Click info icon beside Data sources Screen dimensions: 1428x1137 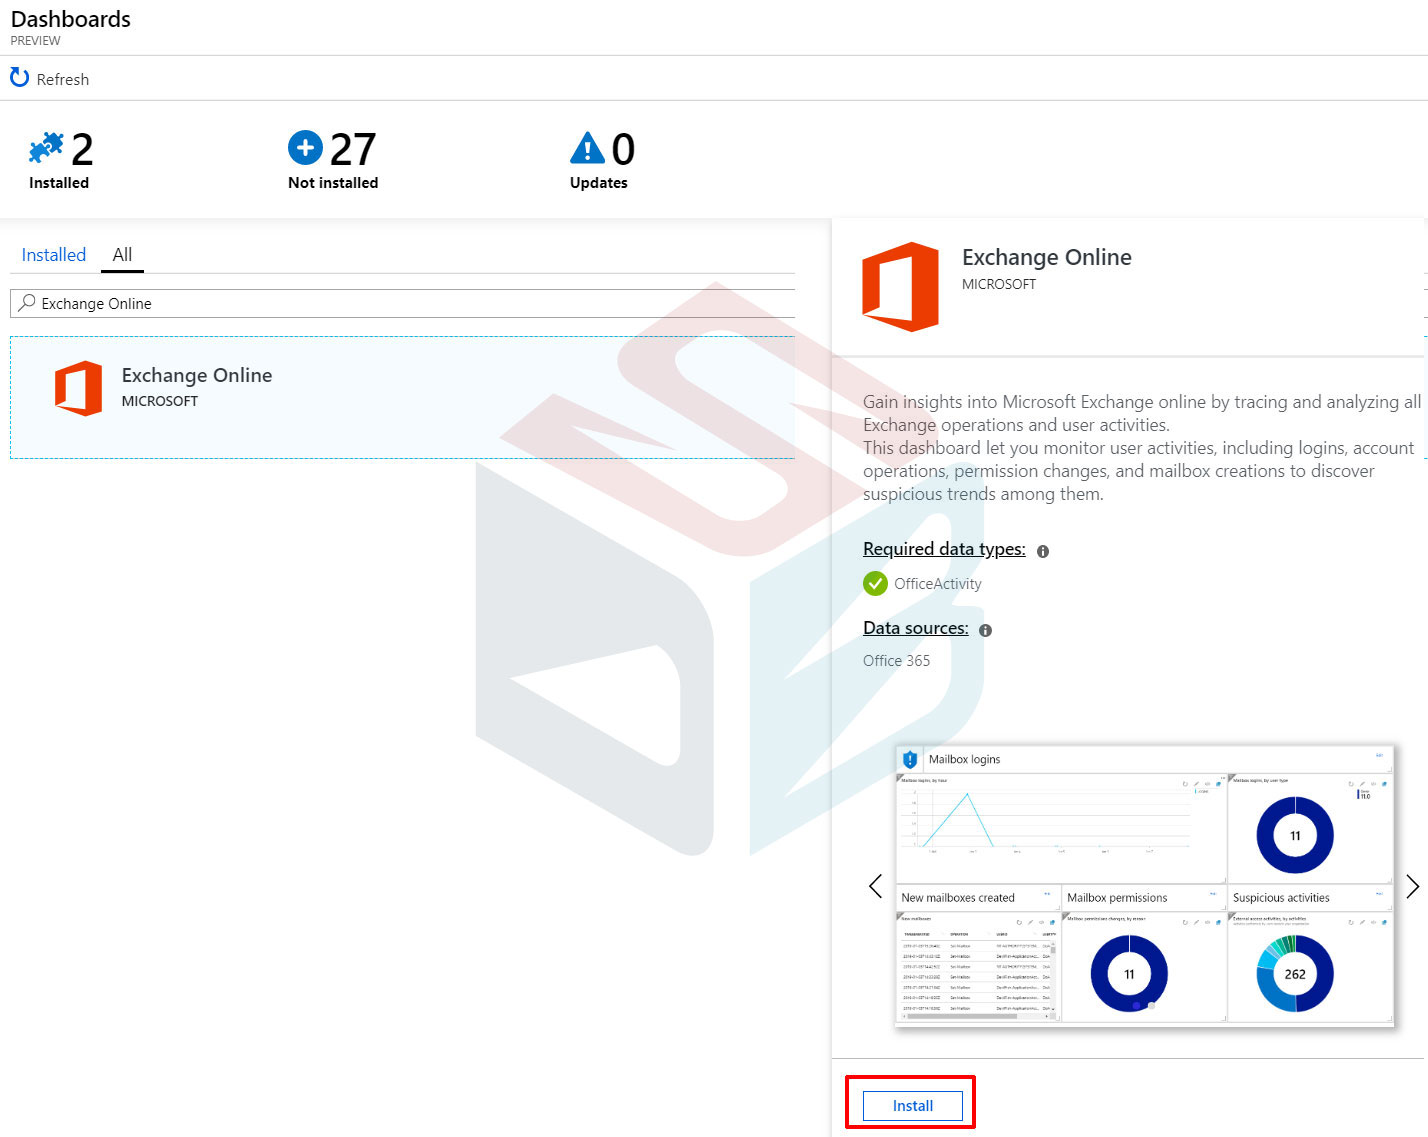pos(985,630)
